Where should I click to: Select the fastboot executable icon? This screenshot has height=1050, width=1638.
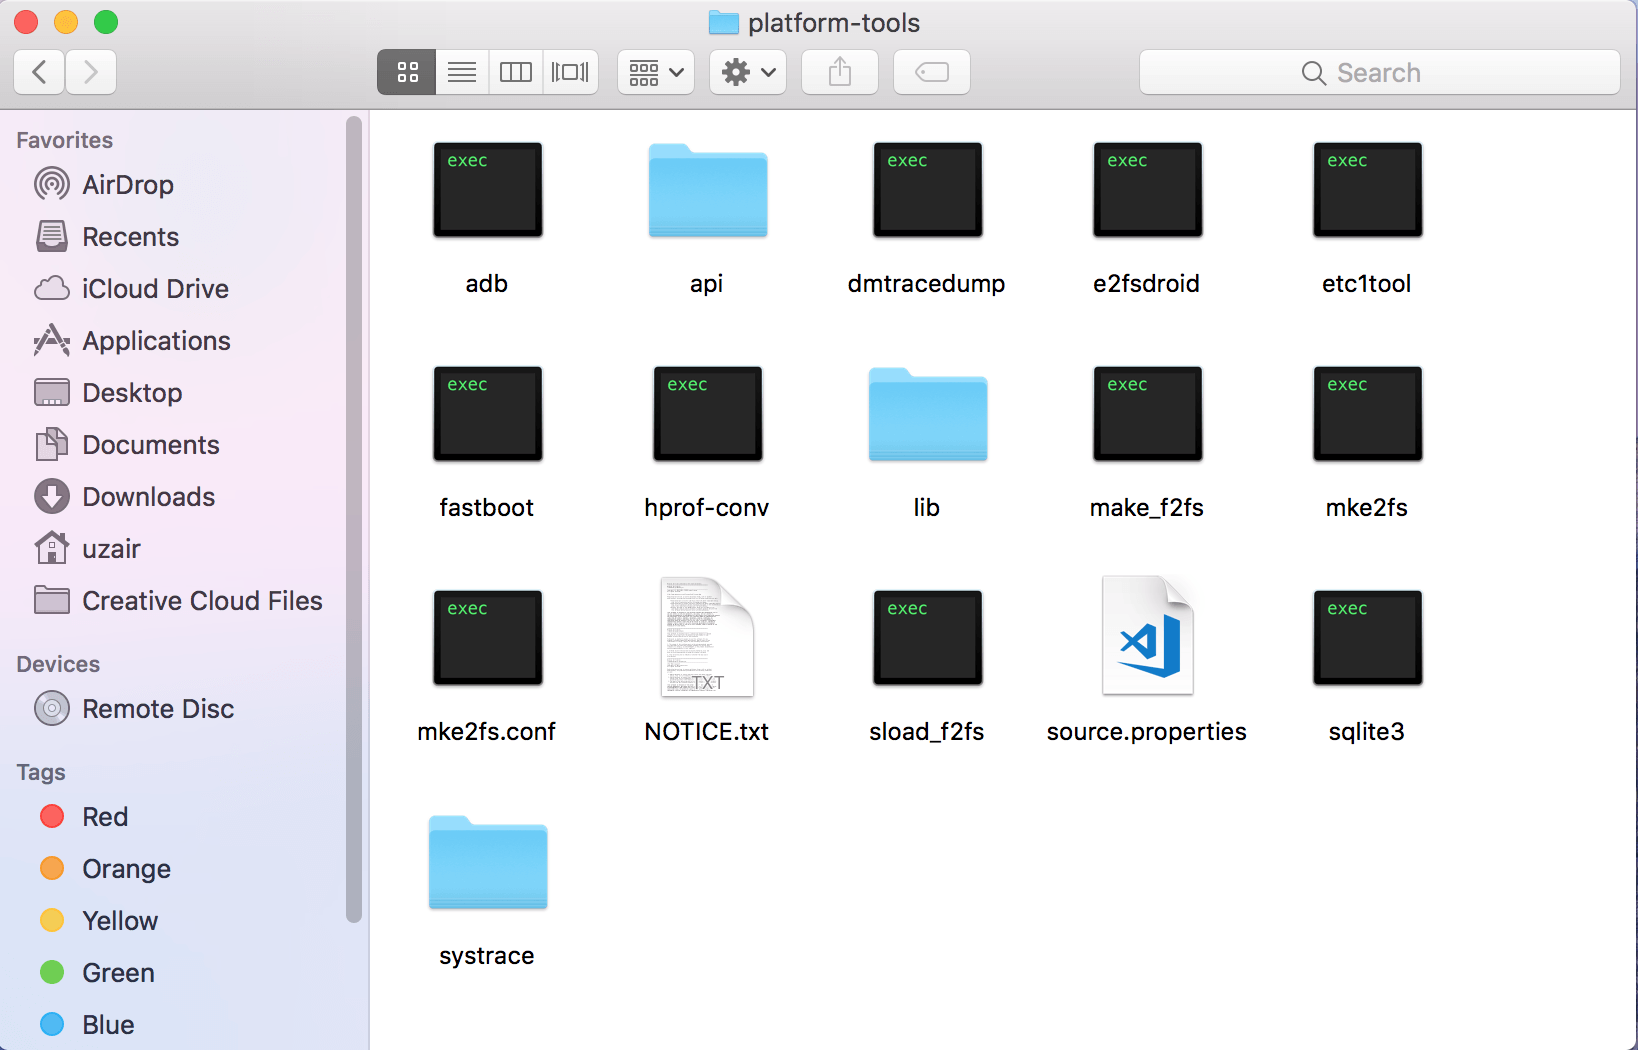pos(487,414)
